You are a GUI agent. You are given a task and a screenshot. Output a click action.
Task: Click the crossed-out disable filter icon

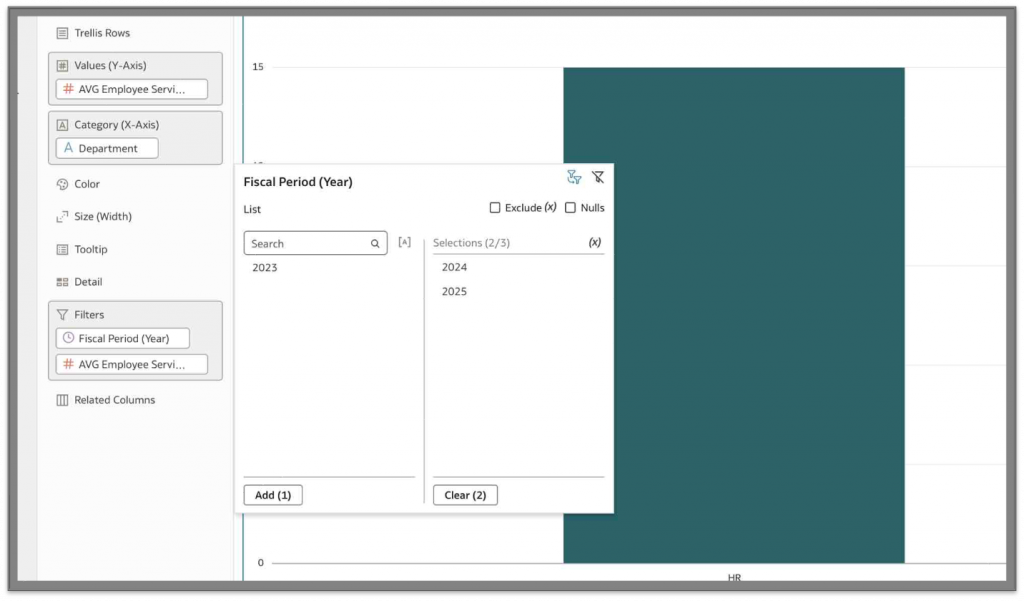[x=598, y=177]
